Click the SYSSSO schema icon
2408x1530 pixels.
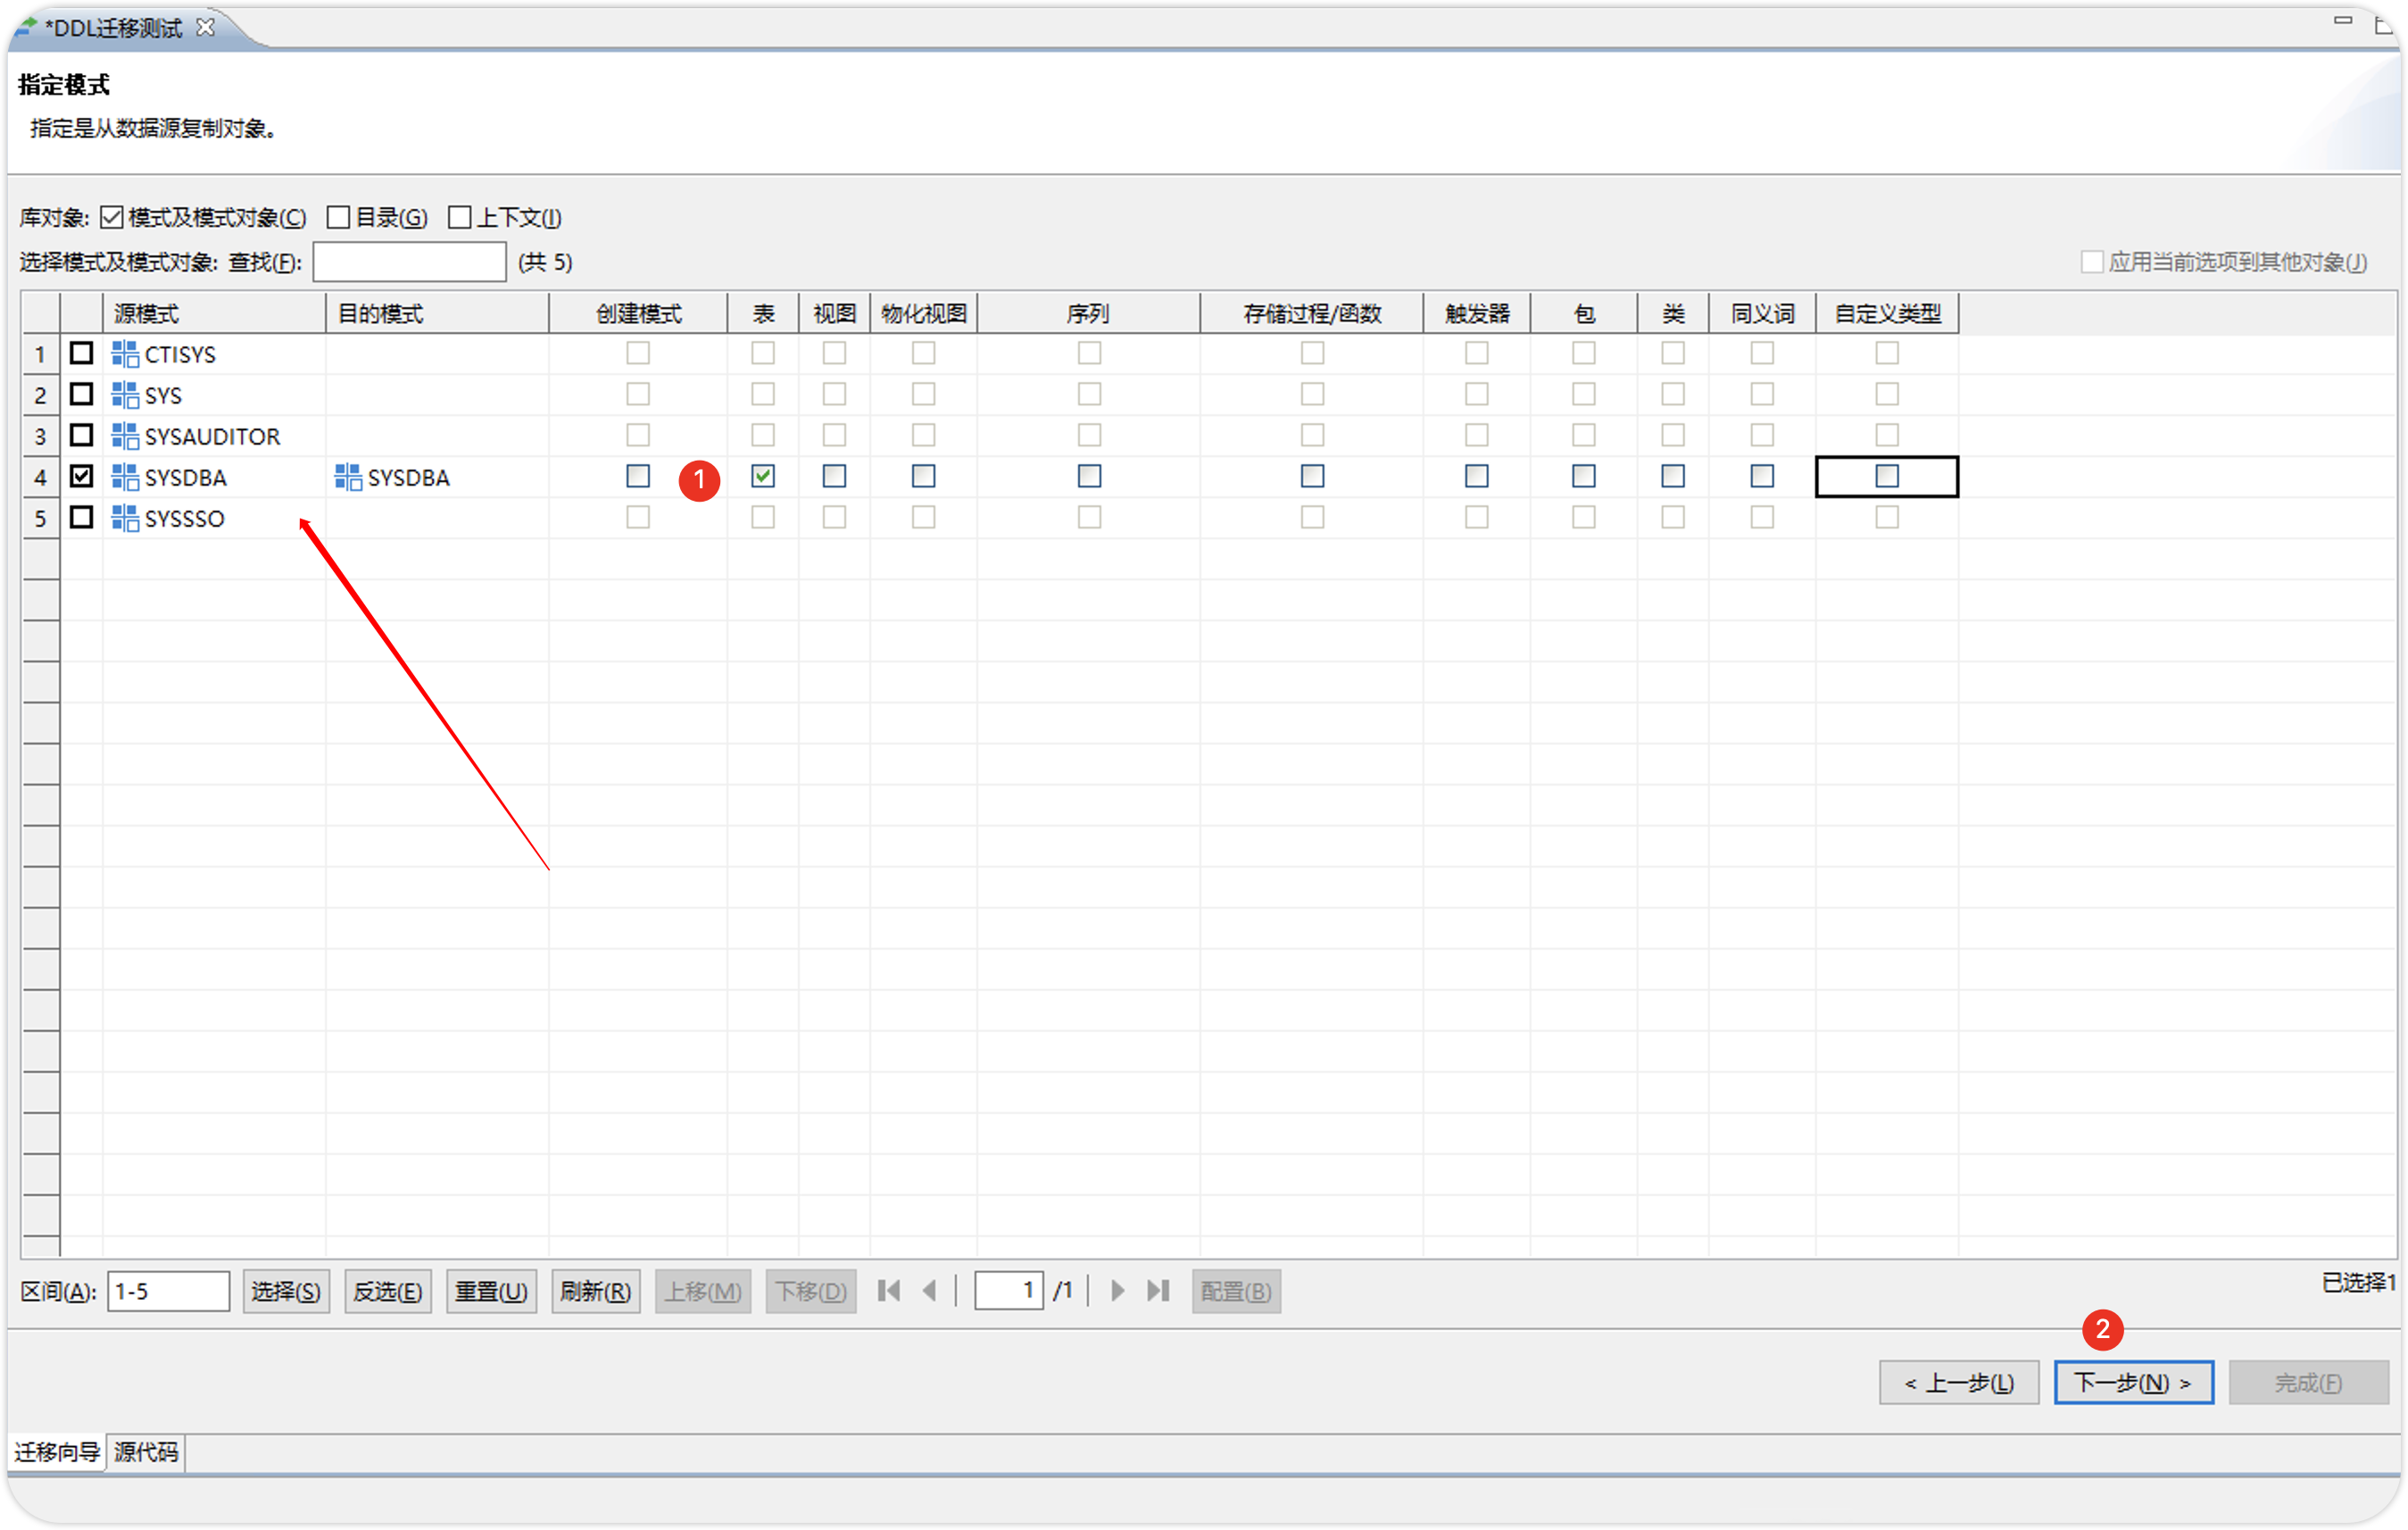(124, 518)
